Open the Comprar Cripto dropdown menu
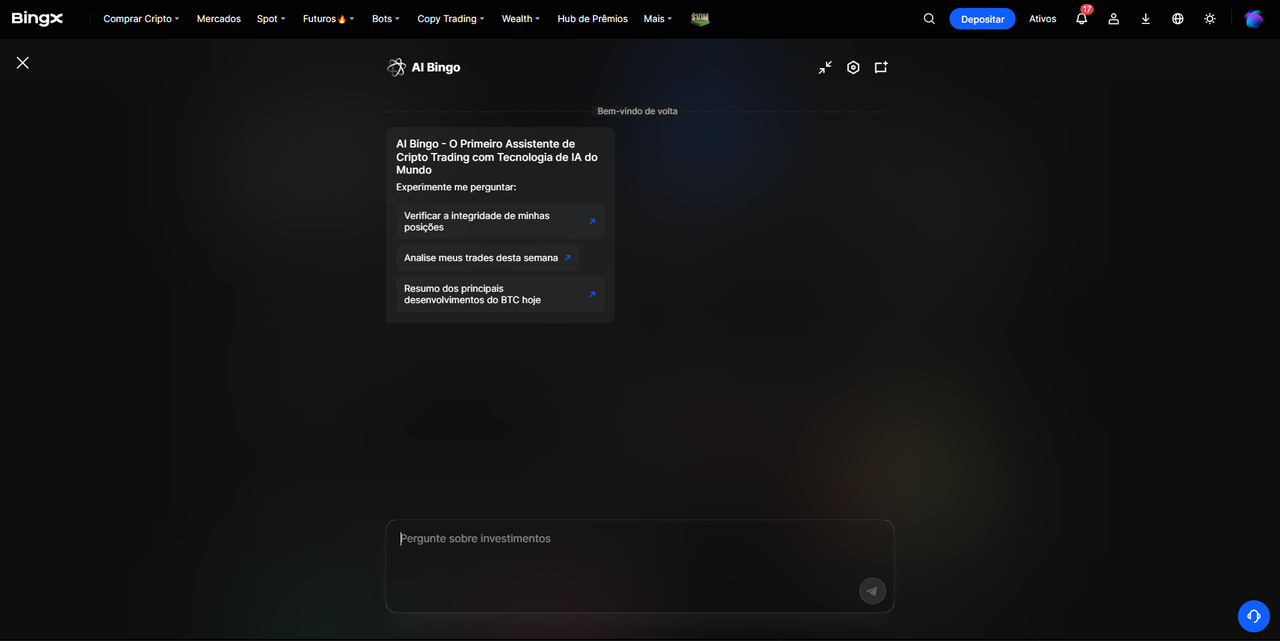Image resolution: width=1280 pixels, height=641 pixels. [141, 19]
